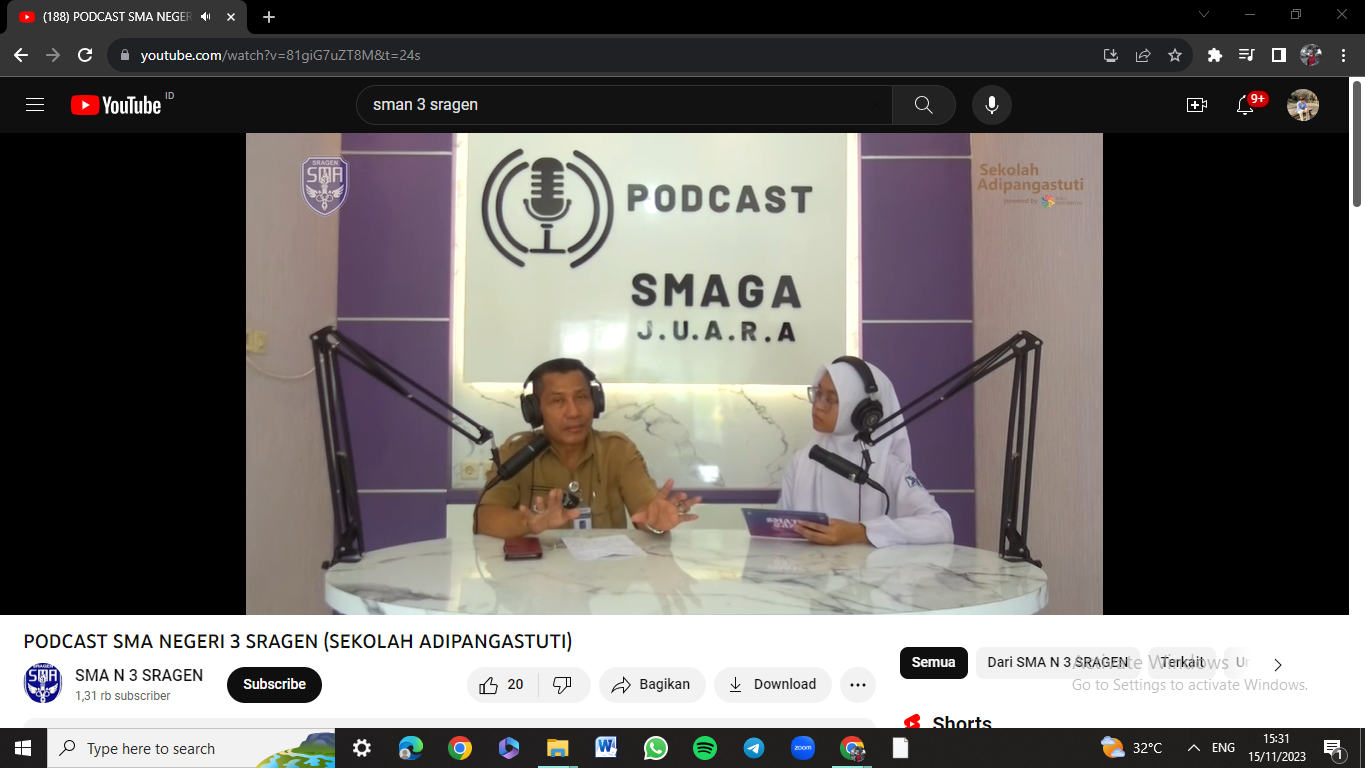Subscribe to the SMA N 3 SRAGEN channel
1365x768 pixels.
point(274,685)
